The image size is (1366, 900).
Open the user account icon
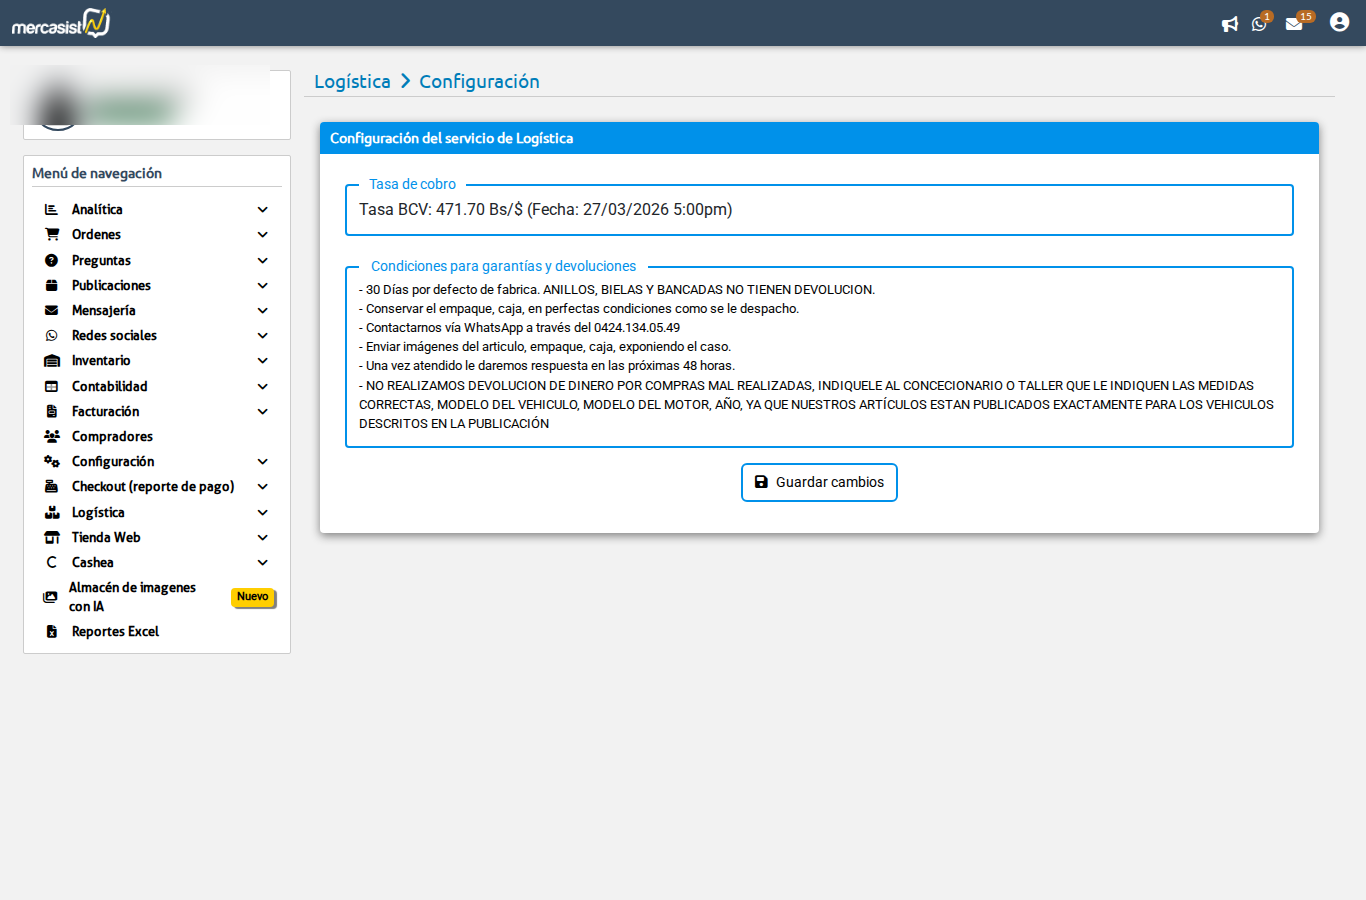pyautogui.click(x=1339, y=21)
